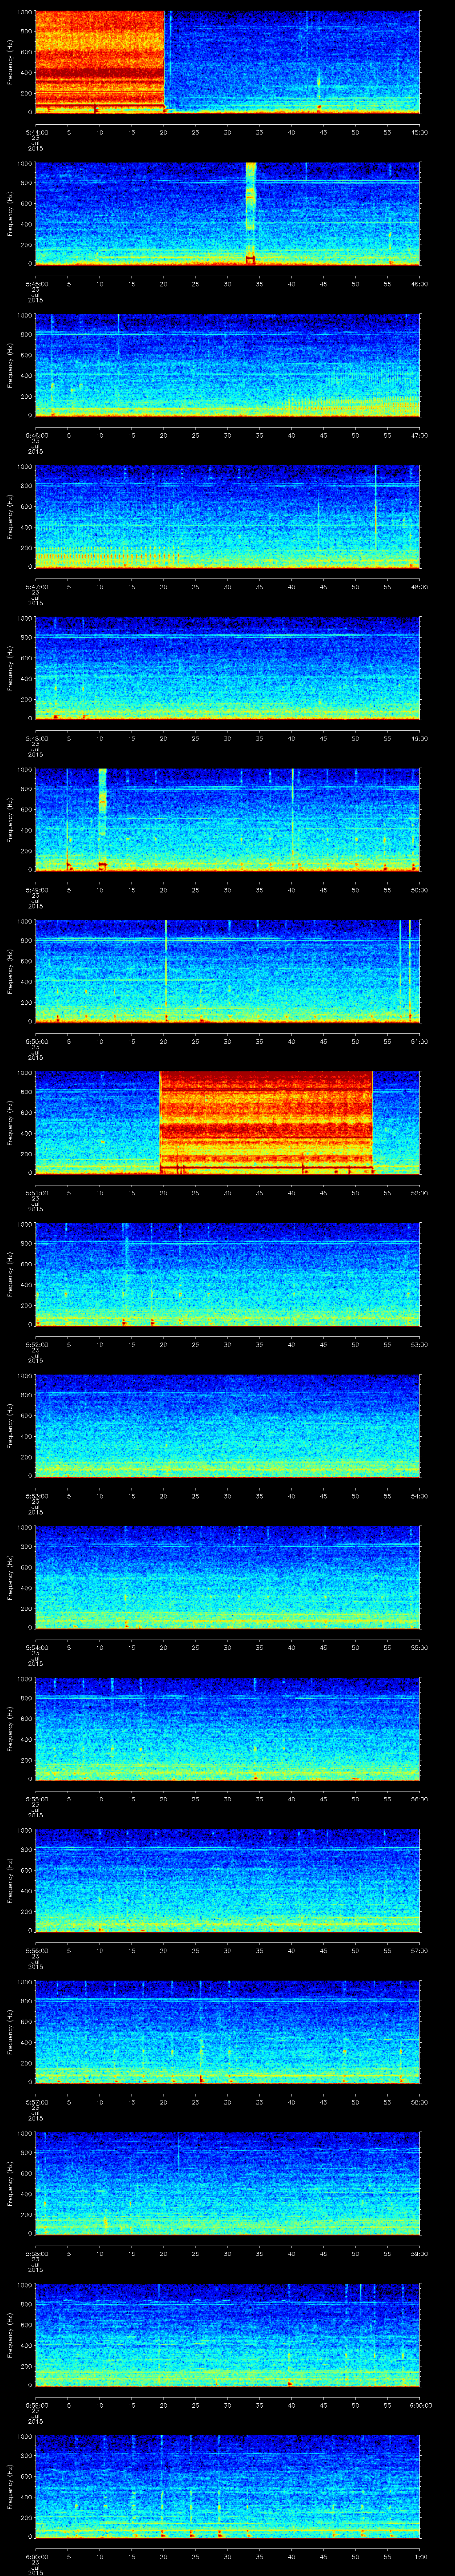Click the 45:00 end time label

(x=419, y=132)
